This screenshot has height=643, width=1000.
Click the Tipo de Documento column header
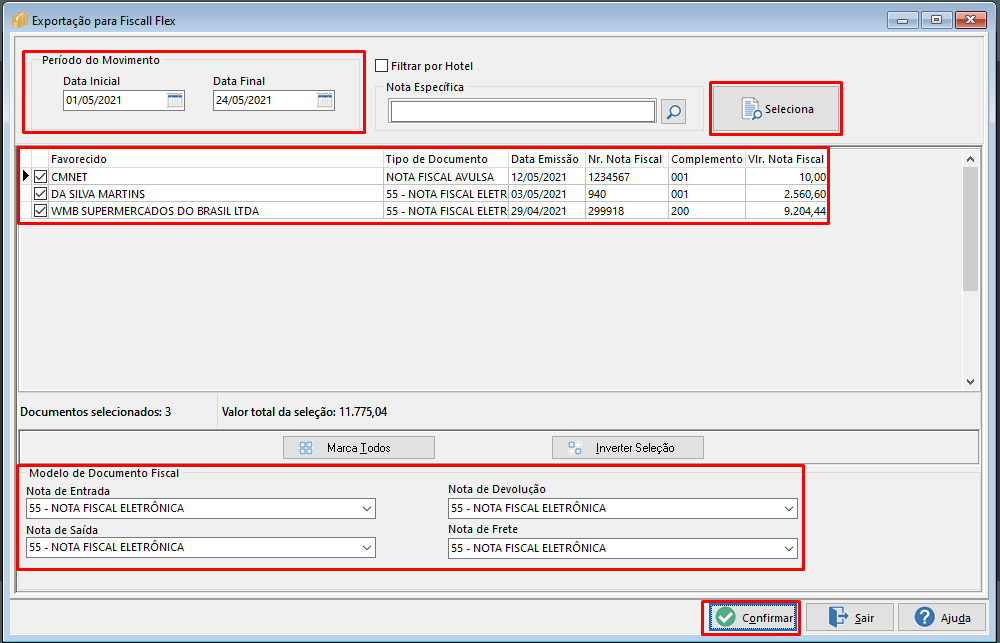446,159
